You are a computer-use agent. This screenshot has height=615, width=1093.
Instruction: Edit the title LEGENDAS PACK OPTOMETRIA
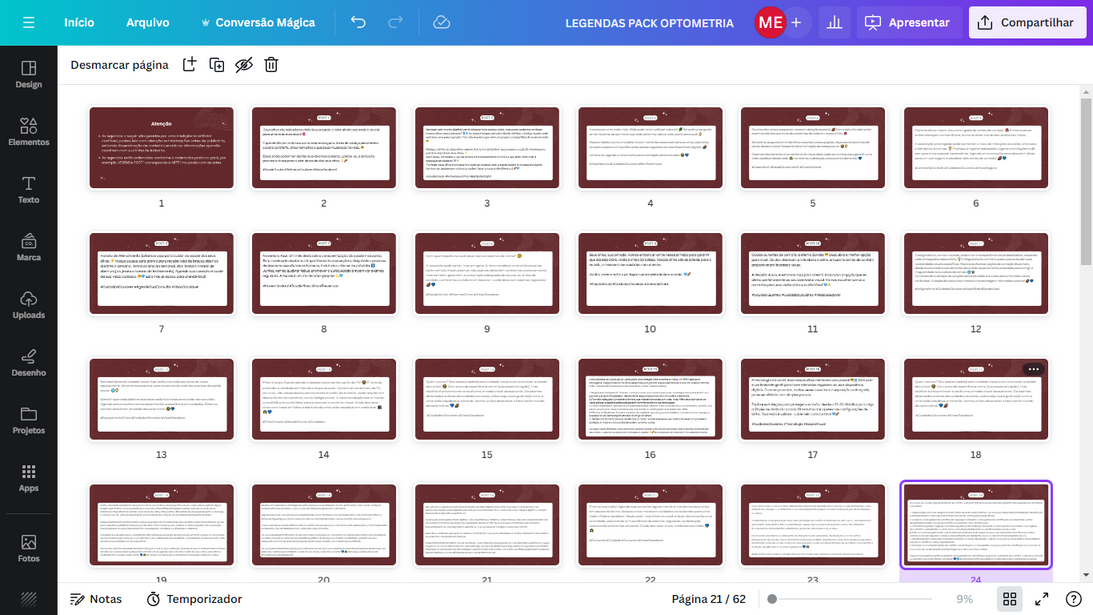tap(649, 23)
